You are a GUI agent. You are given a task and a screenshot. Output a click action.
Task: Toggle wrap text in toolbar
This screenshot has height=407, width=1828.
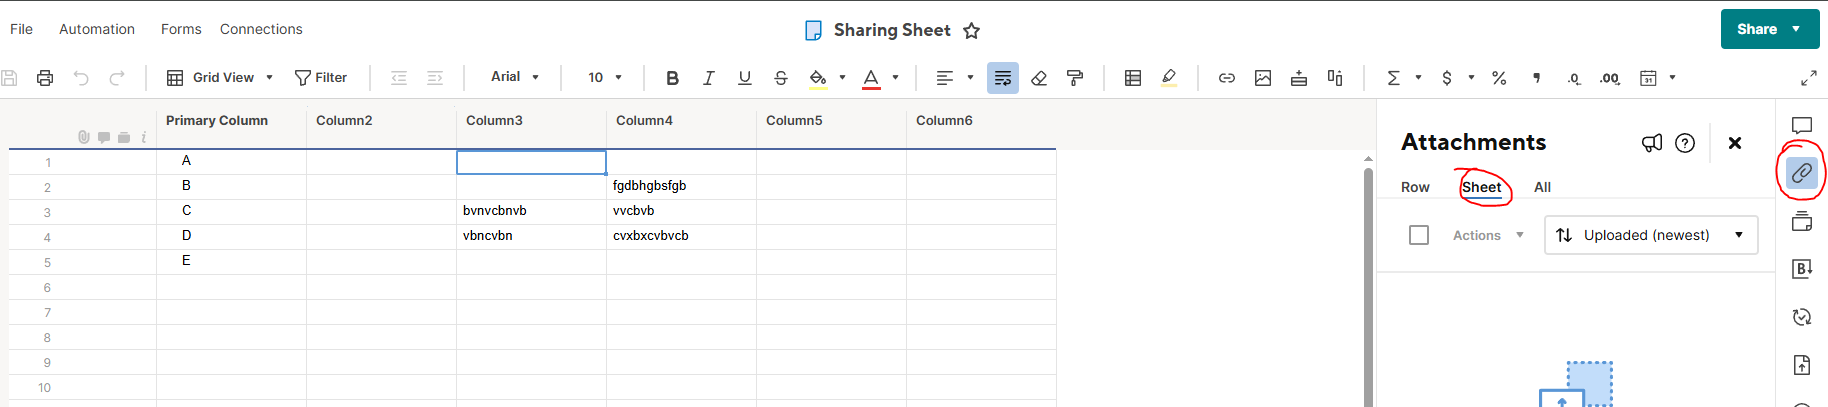coord(1003,78)
